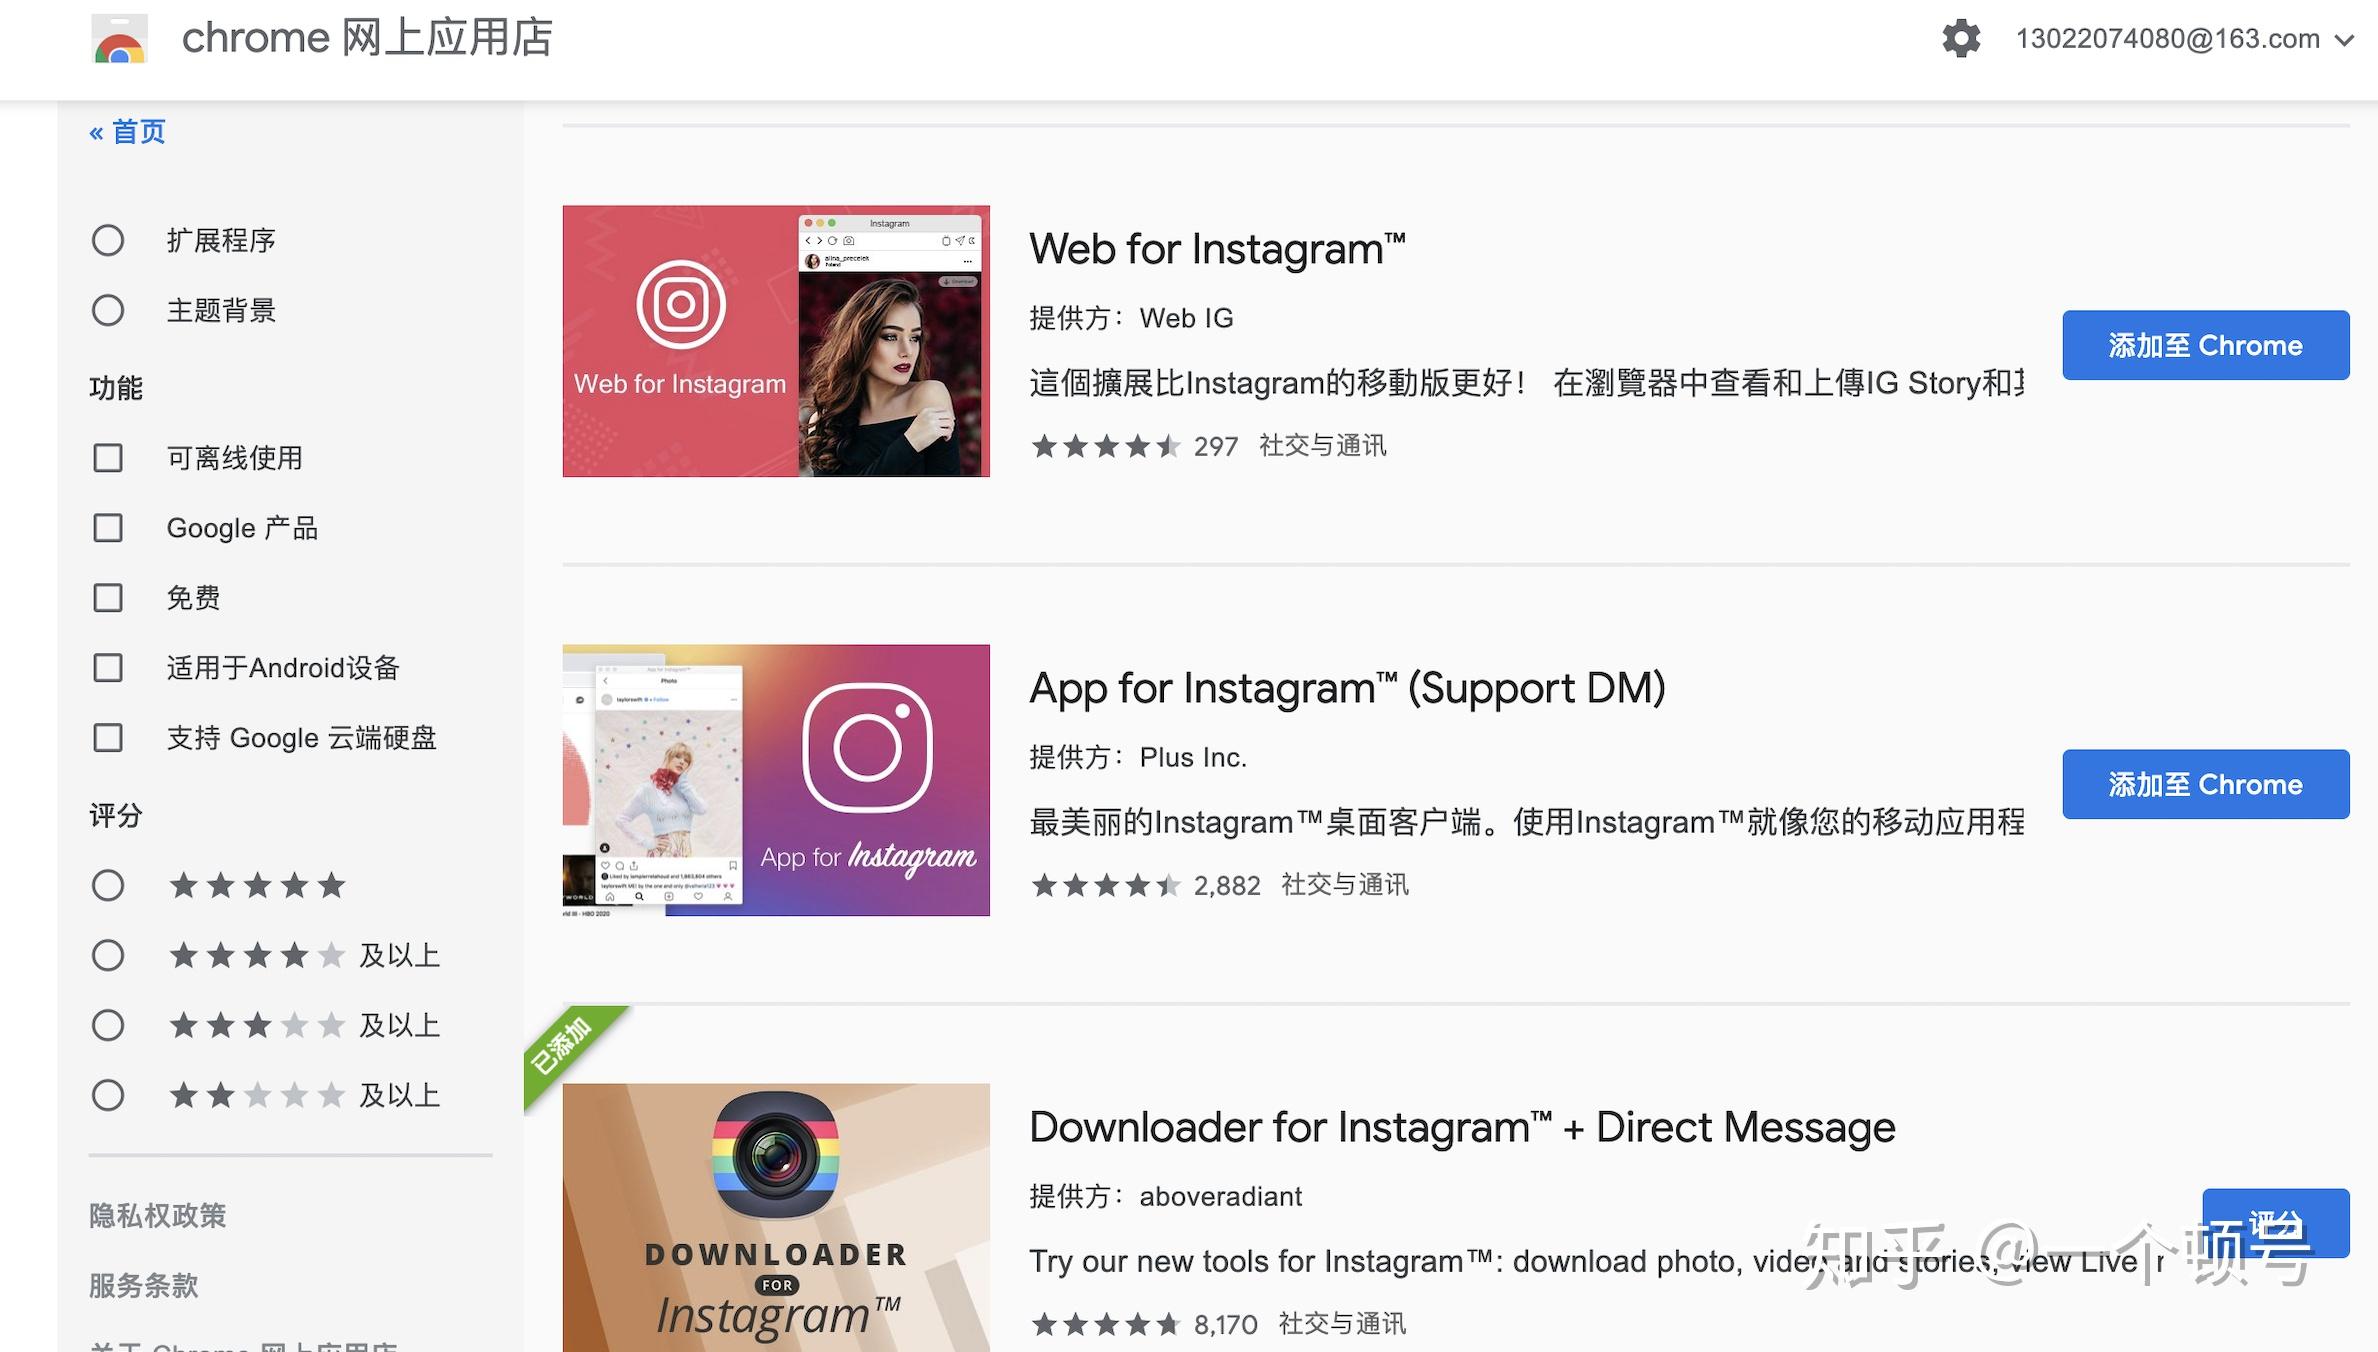The height and width of the screenshot is (1352, 2378).
Task: Enable the 免费 filter checkbox
Action: pyautogui.click(x=108, y=598)
